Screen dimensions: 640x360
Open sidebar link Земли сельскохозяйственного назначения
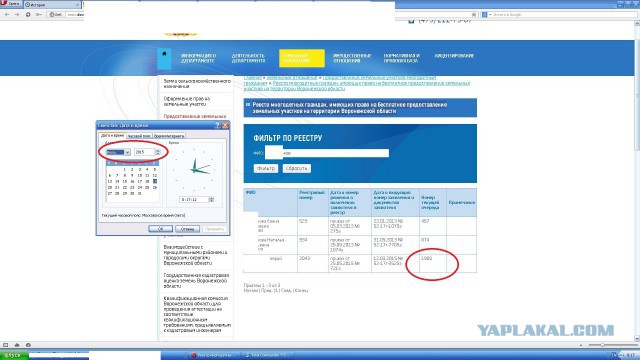(x=197, y=84)
